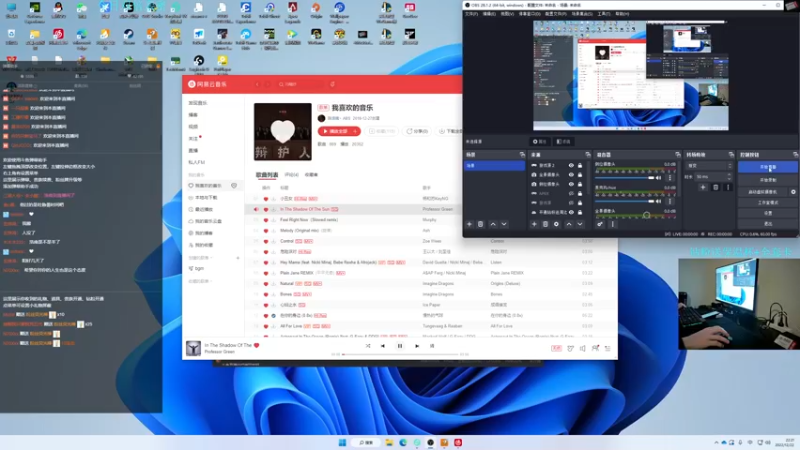Click Download All button in NetEase playlist header

449,131
